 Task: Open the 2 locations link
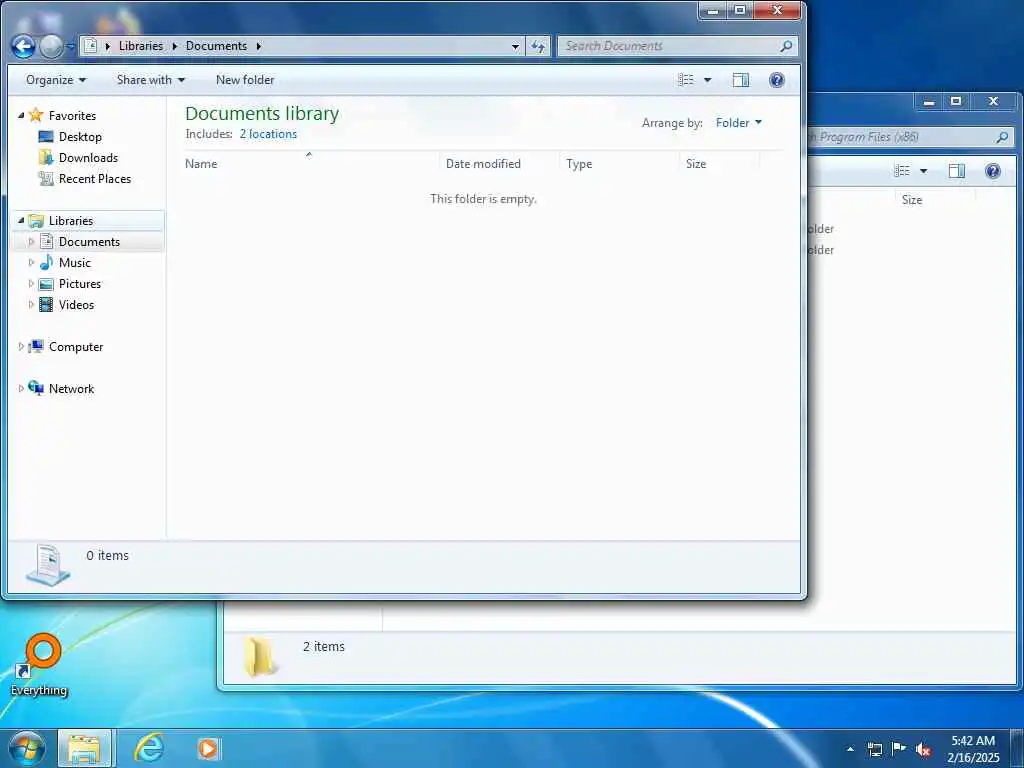[268, 134]
